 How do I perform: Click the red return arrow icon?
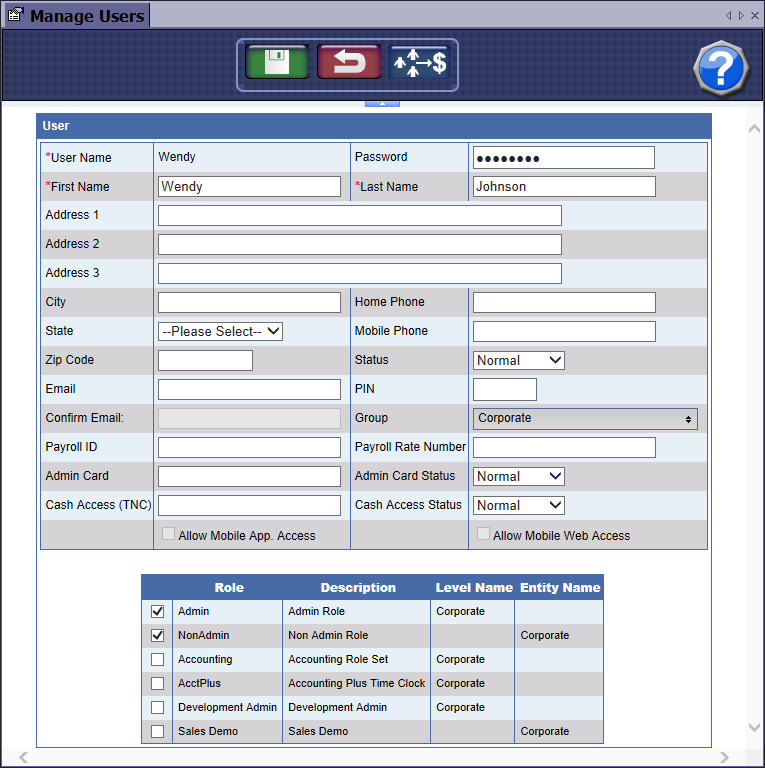click(x=349, y=62)
